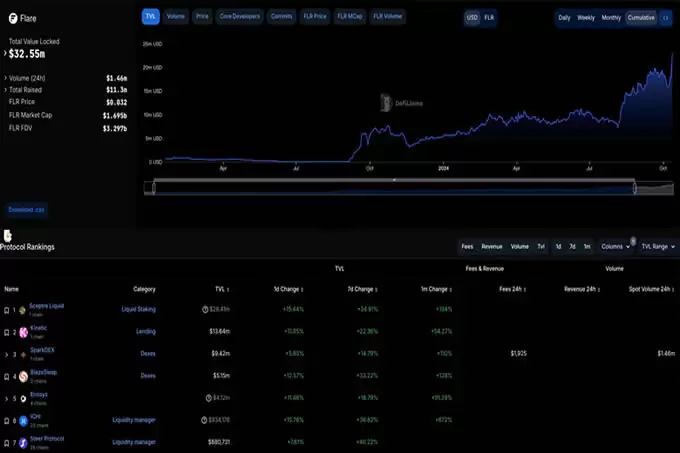The image size is (680, 453).
Task: Click the Ensoya row logo icon
Action: click(23, 399)
